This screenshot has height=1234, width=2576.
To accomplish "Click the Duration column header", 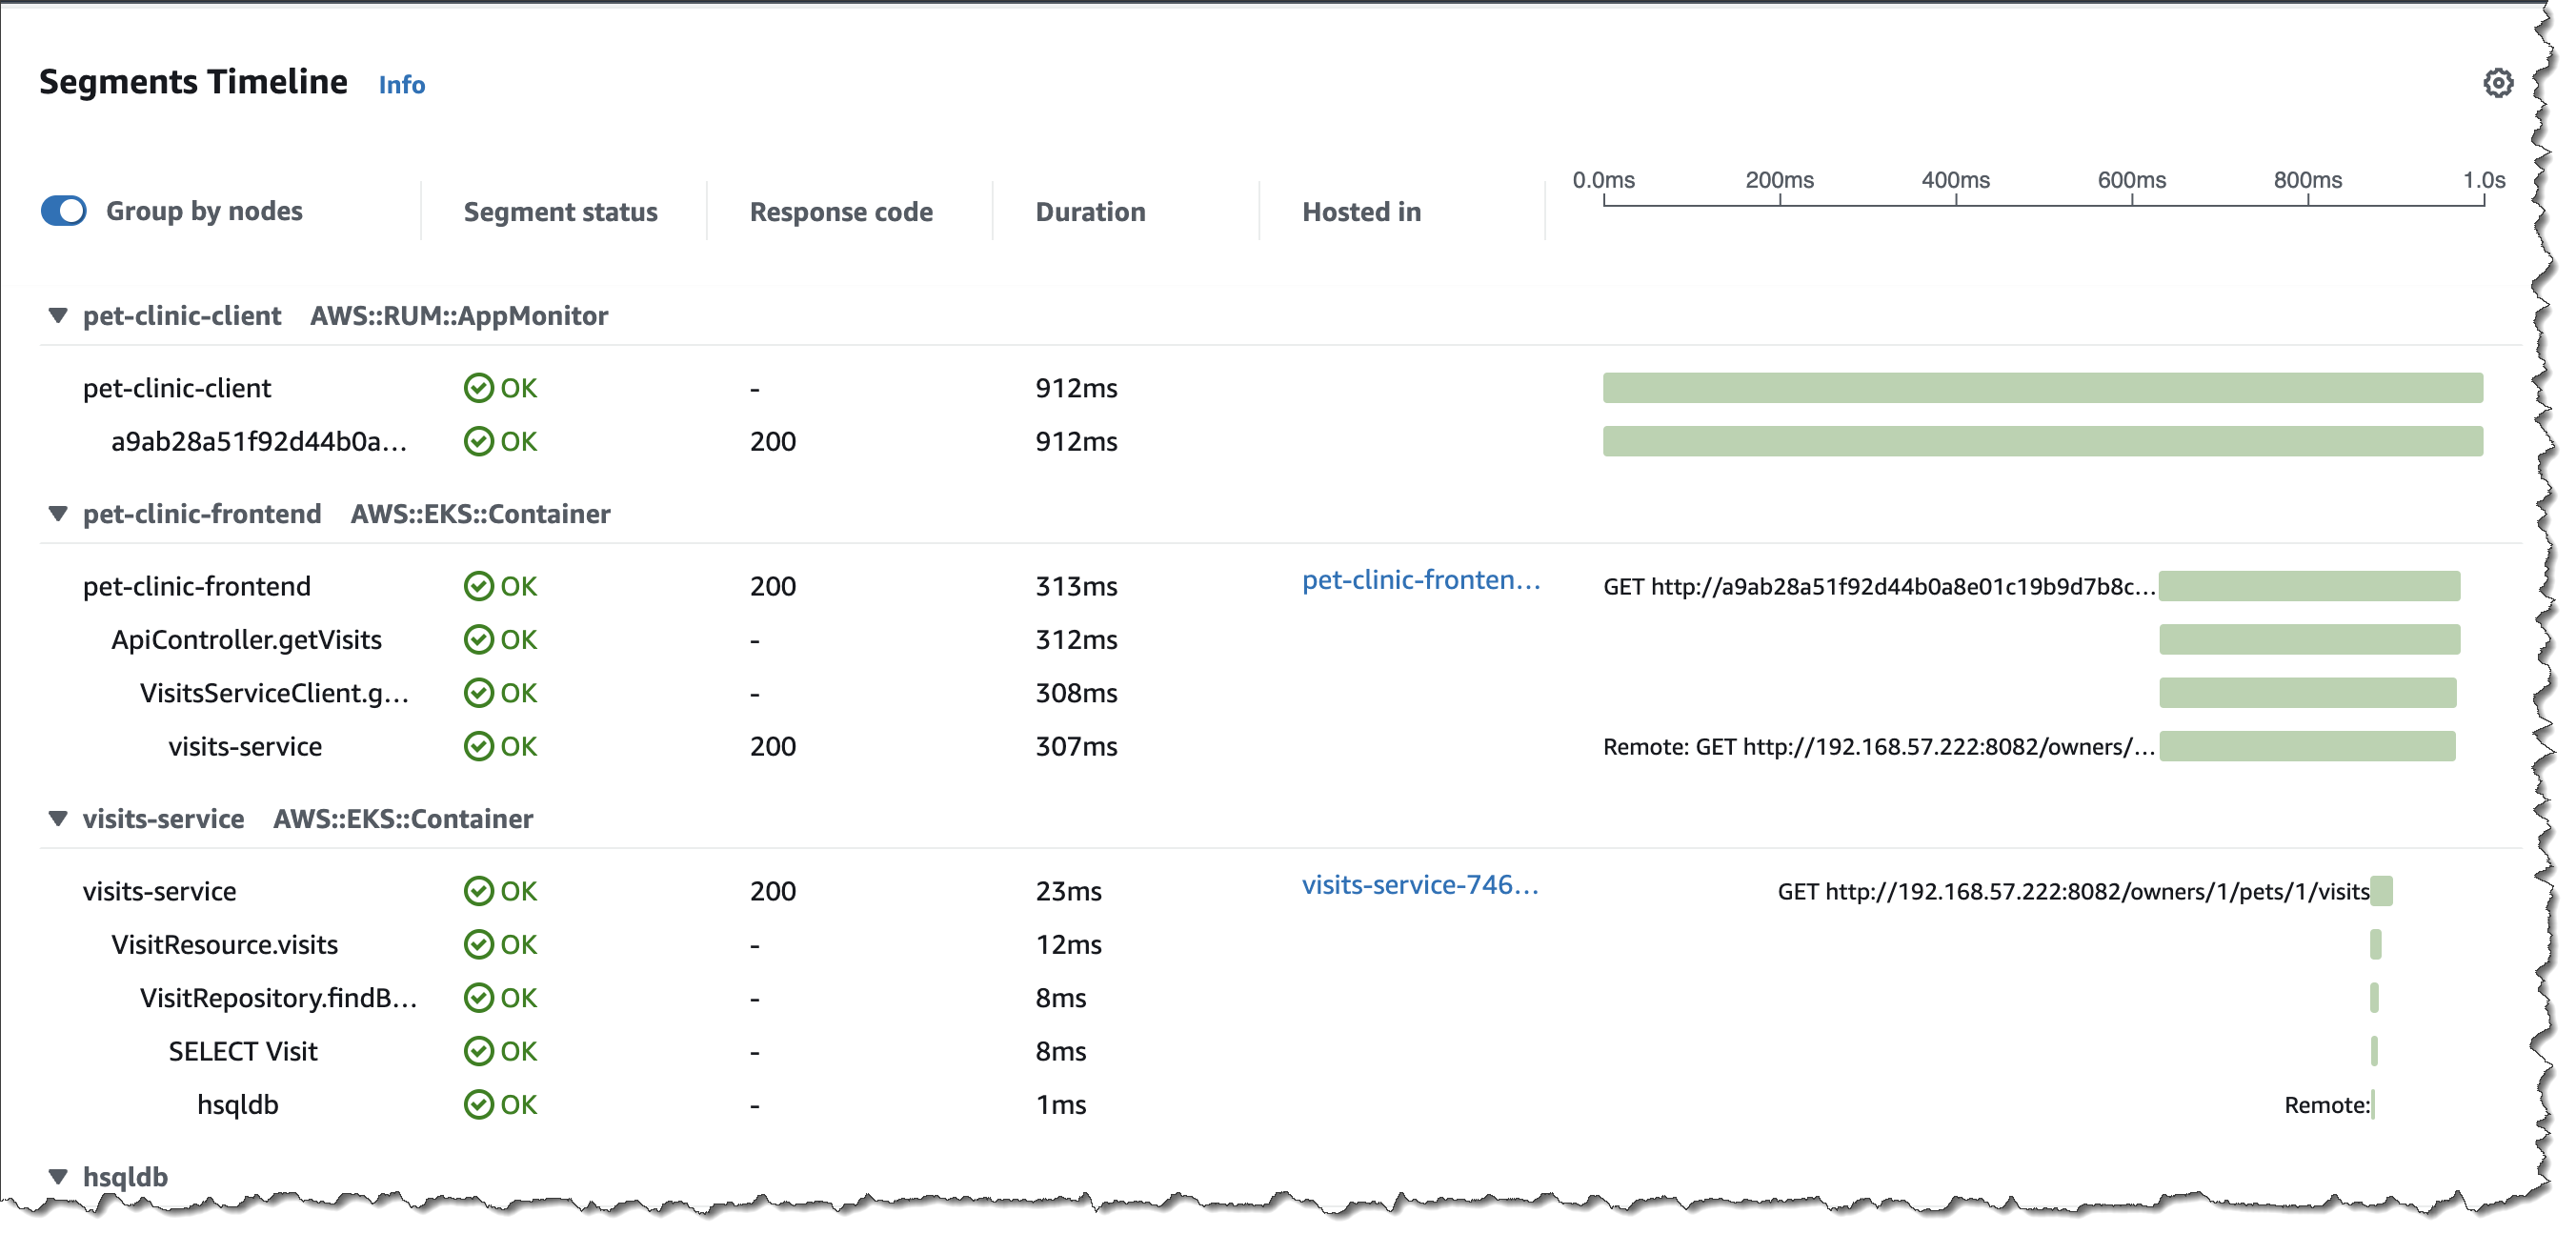I will pos(1090,212).
